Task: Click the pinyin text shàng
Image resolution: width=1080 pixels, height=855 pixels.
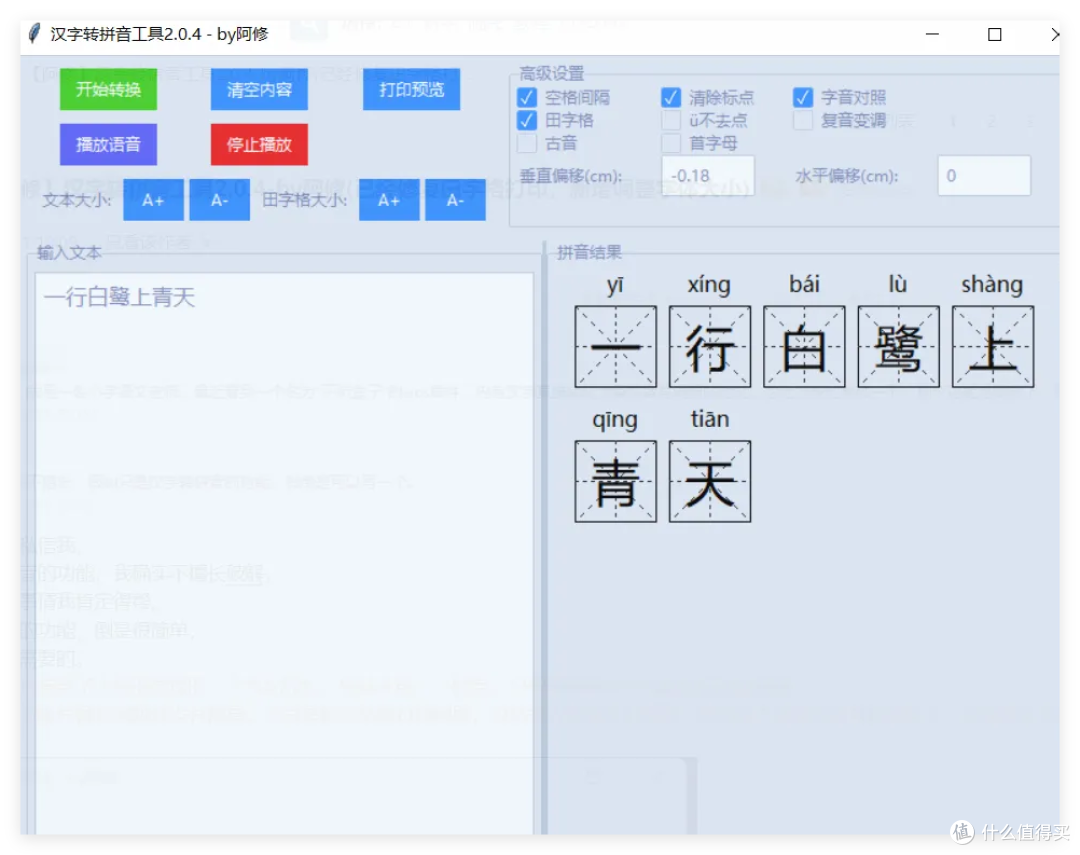Action: (992, 285)
